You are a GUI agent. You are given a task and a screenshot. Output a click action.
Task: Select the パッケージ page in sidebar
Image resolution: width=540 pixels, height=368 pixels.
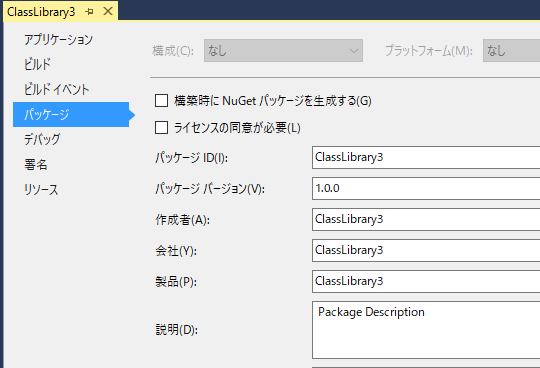point(71,114)
